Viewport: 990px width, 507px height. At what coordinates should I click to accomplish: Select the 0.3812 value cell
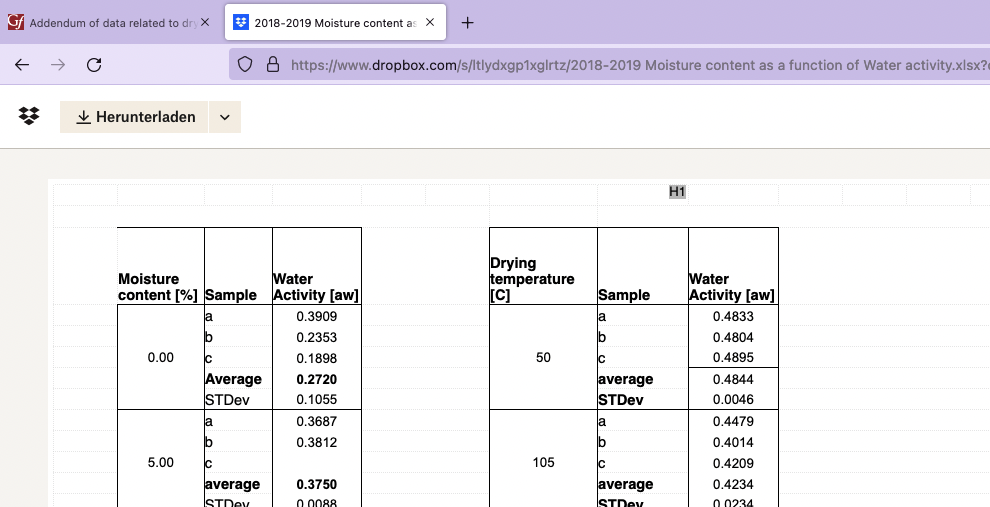317,442
